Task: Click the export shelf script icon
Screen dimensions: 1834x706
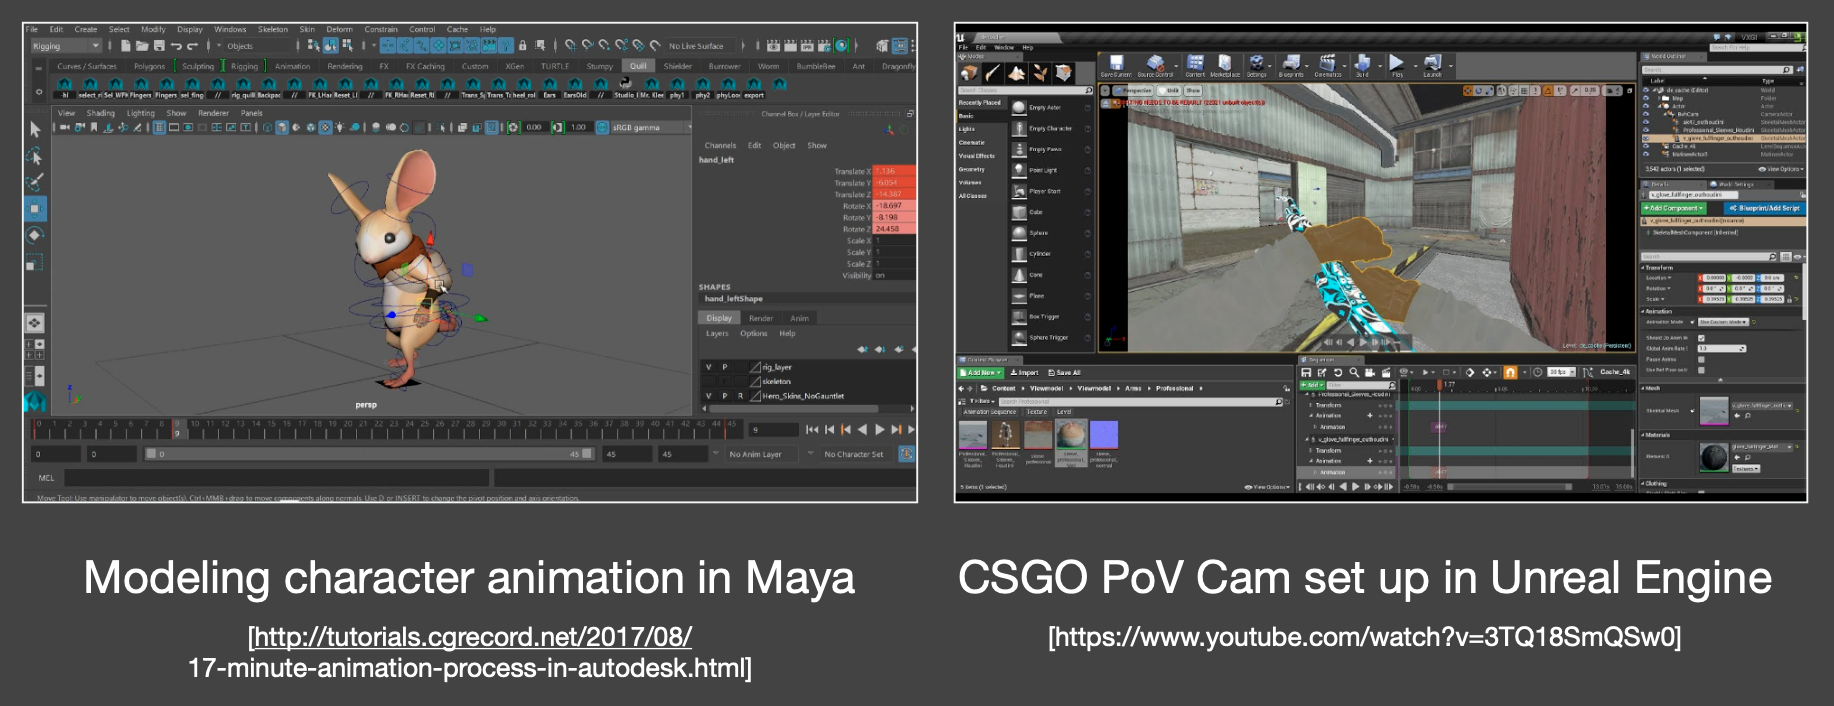Action: point(753,86)
